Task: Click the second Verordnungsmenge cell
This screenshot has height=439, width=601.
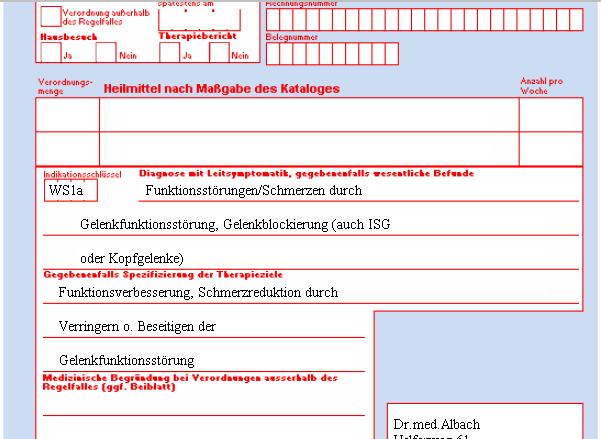Action: 67,149
